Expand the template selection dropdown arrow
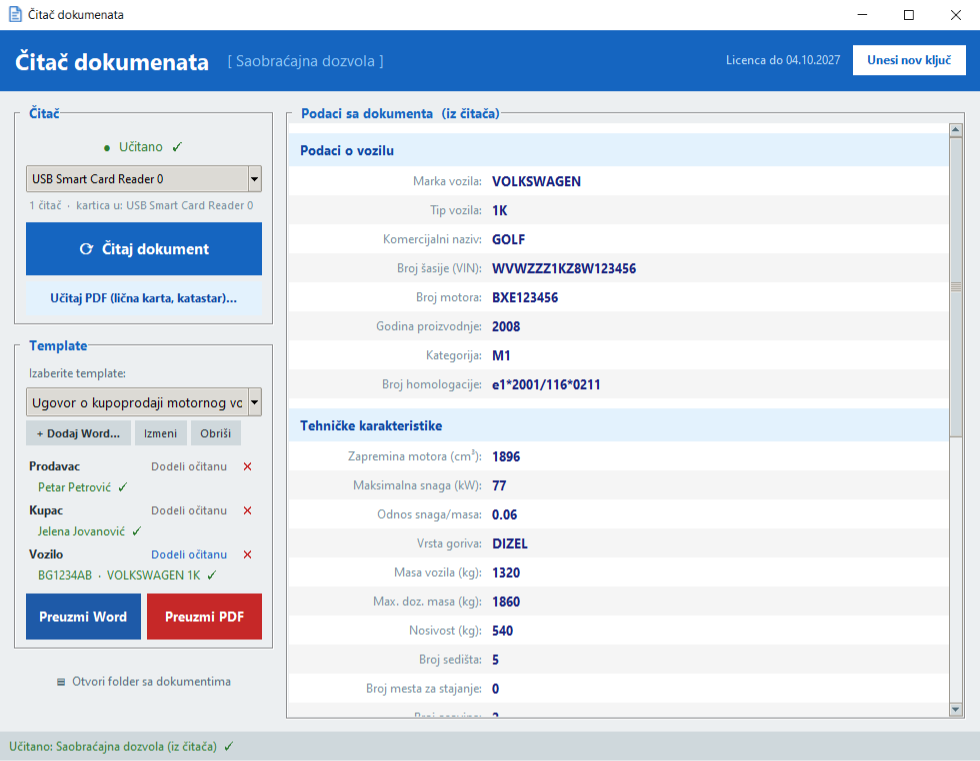 coord(254,402)
